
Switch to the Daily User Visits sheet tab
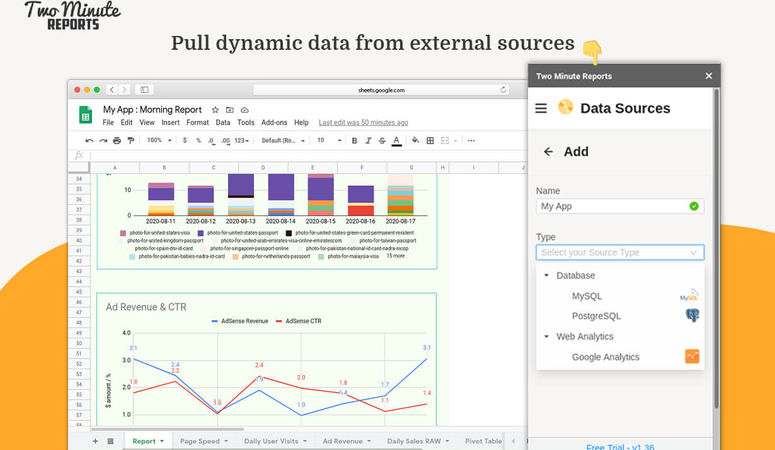(275, 441)
